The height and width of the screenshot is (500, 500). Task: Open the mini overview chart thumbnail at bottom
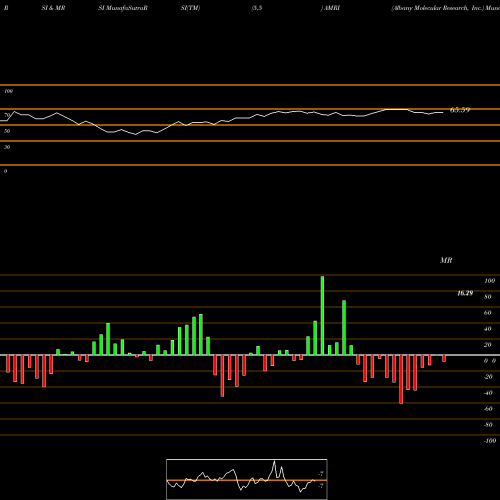coord(247,479)
